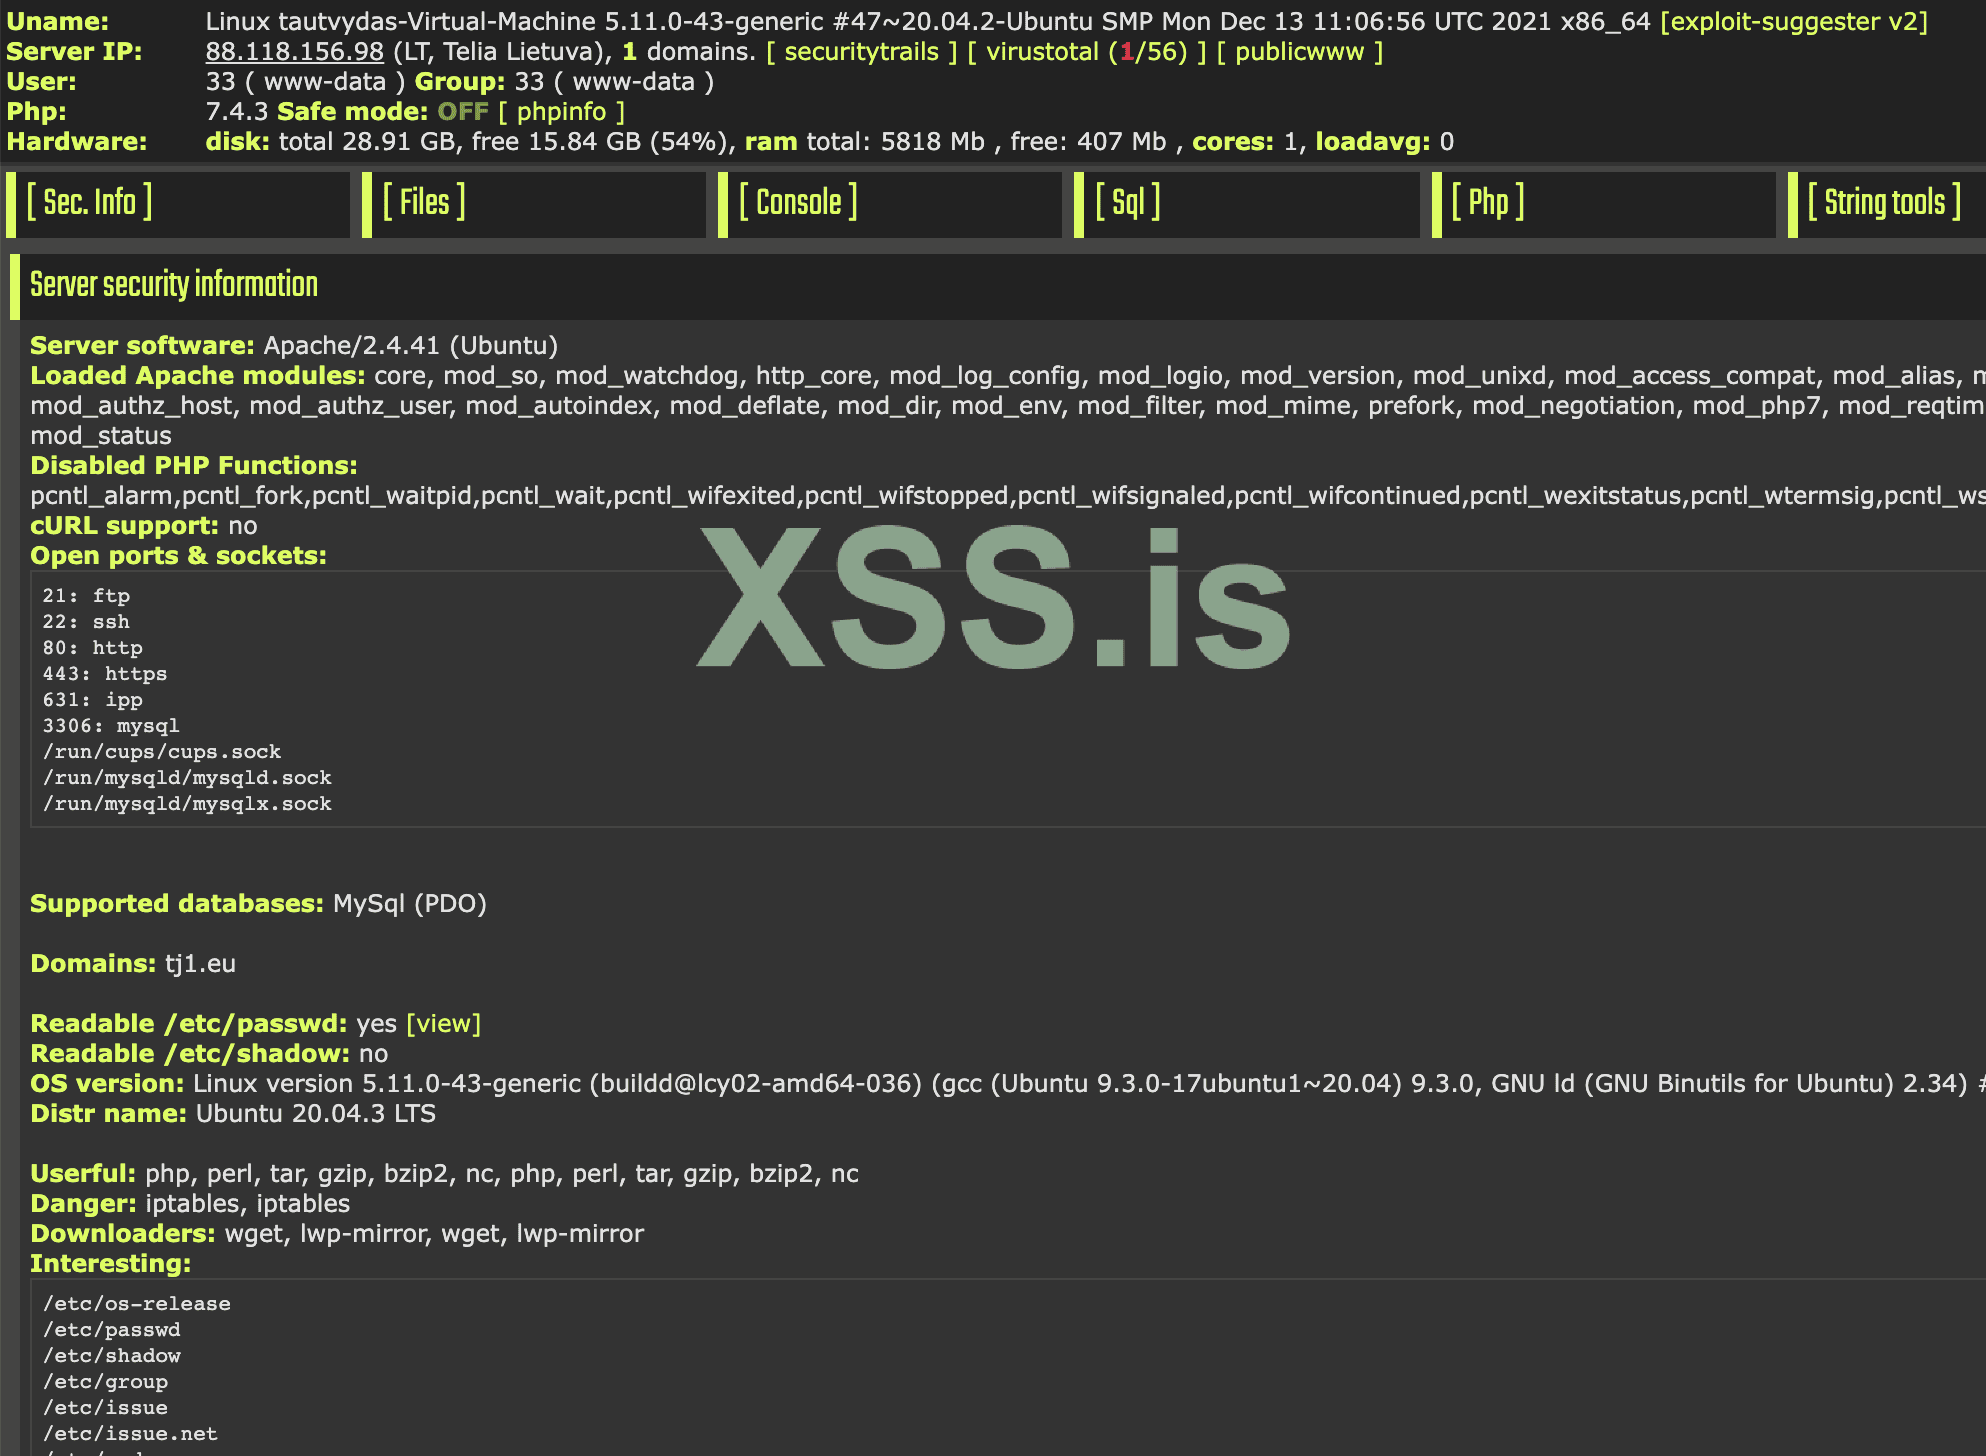Screen dimensions: 1986x1456
Task: Open the Sql tab
Action: coord(1128,203)
